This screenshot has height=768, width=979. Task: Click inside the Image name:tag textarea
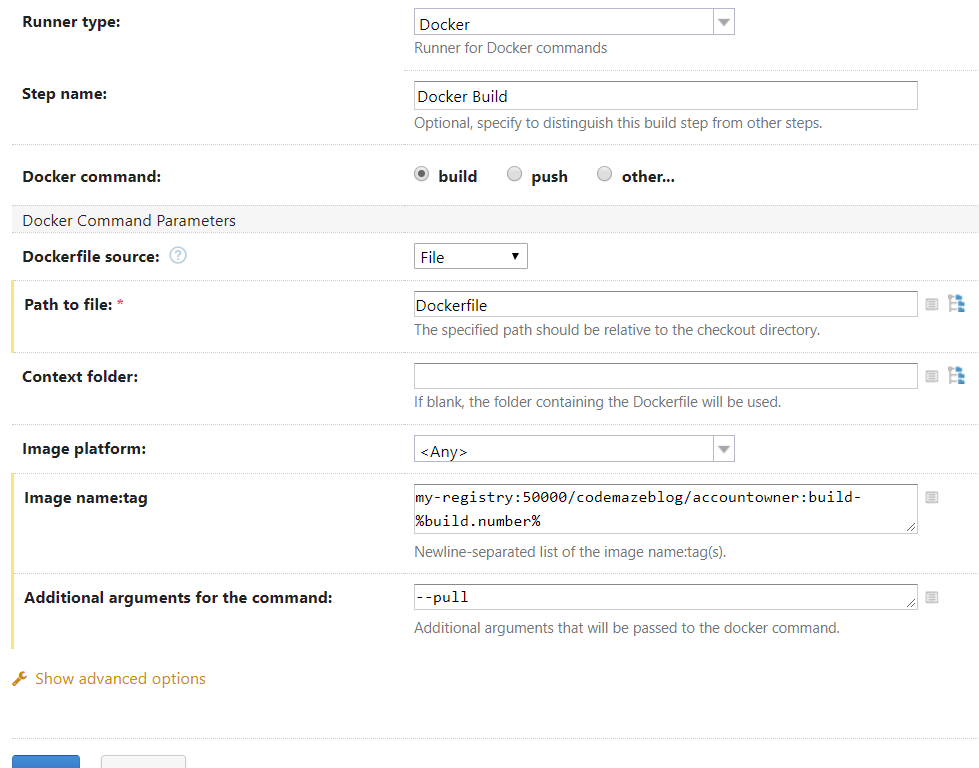[x=665, y=508]
